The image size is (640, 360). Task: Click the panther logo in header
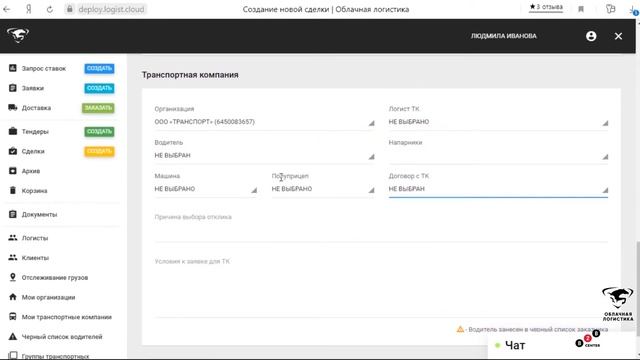coord(18,36)
